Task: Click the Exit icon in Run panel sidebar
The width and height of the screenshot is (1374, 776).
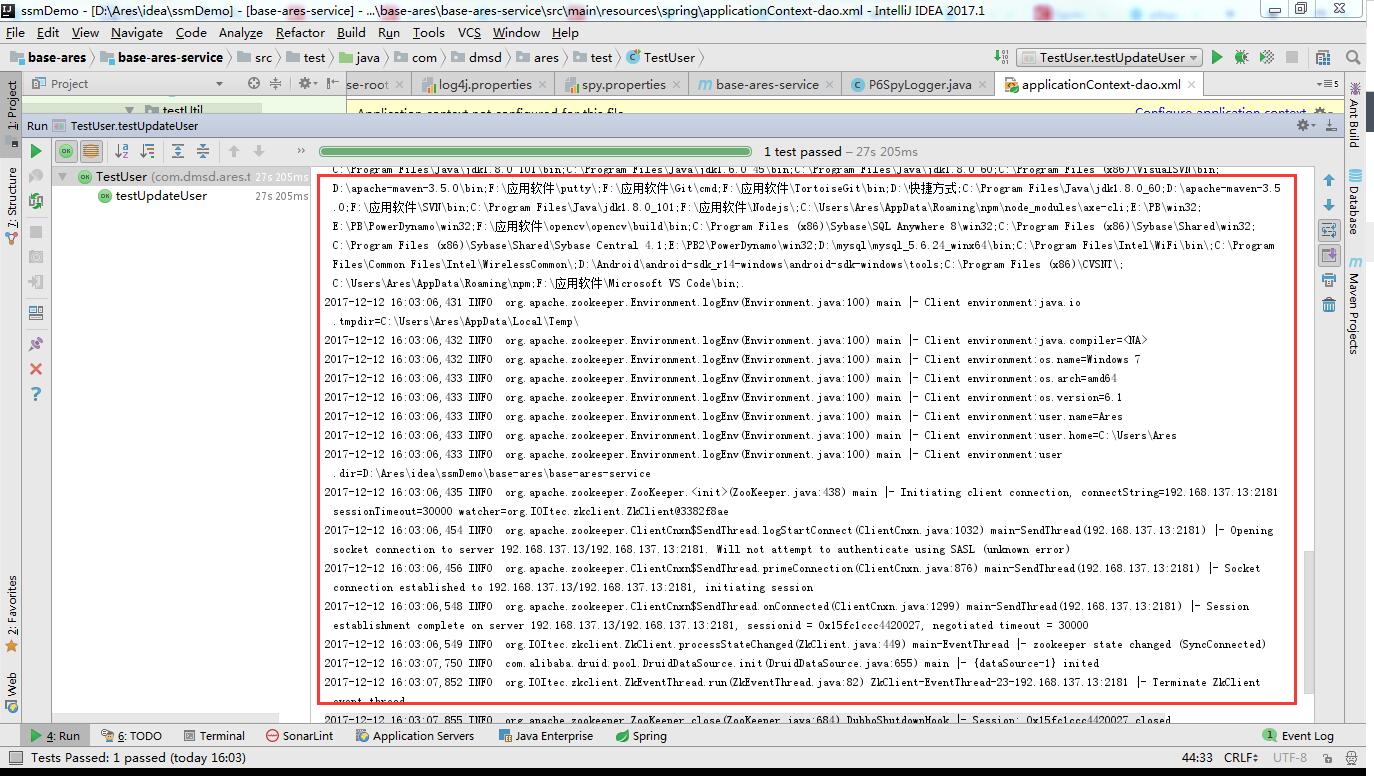Action: point(36,282)
